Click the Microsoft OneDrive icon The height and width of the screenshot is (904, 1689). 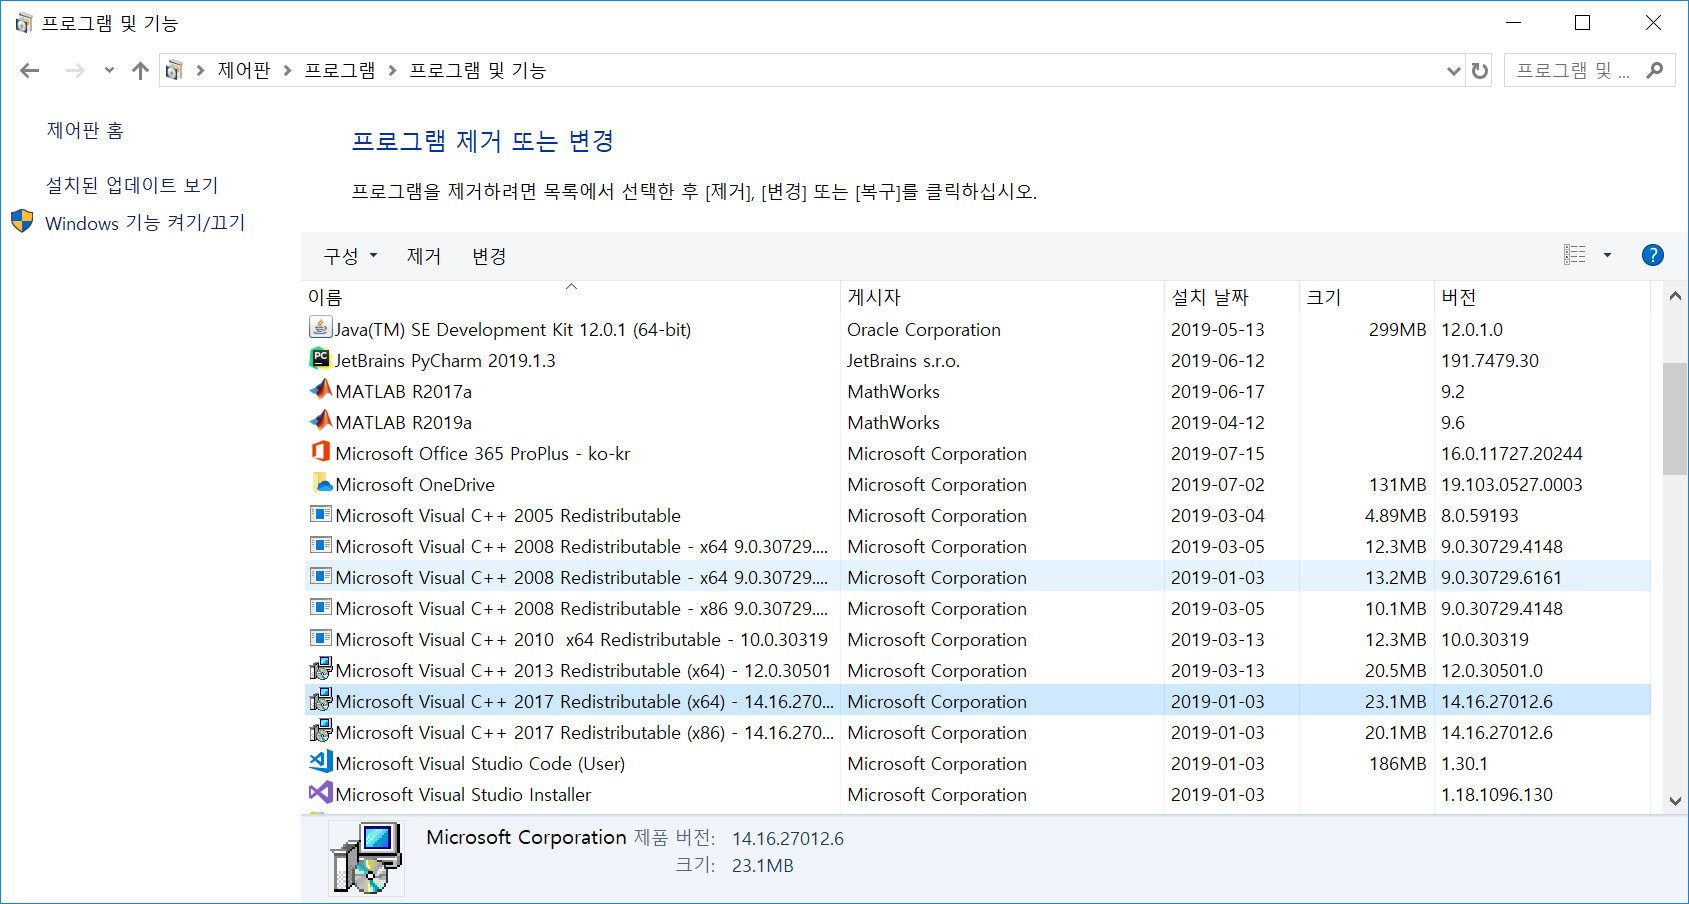point(320,482)
